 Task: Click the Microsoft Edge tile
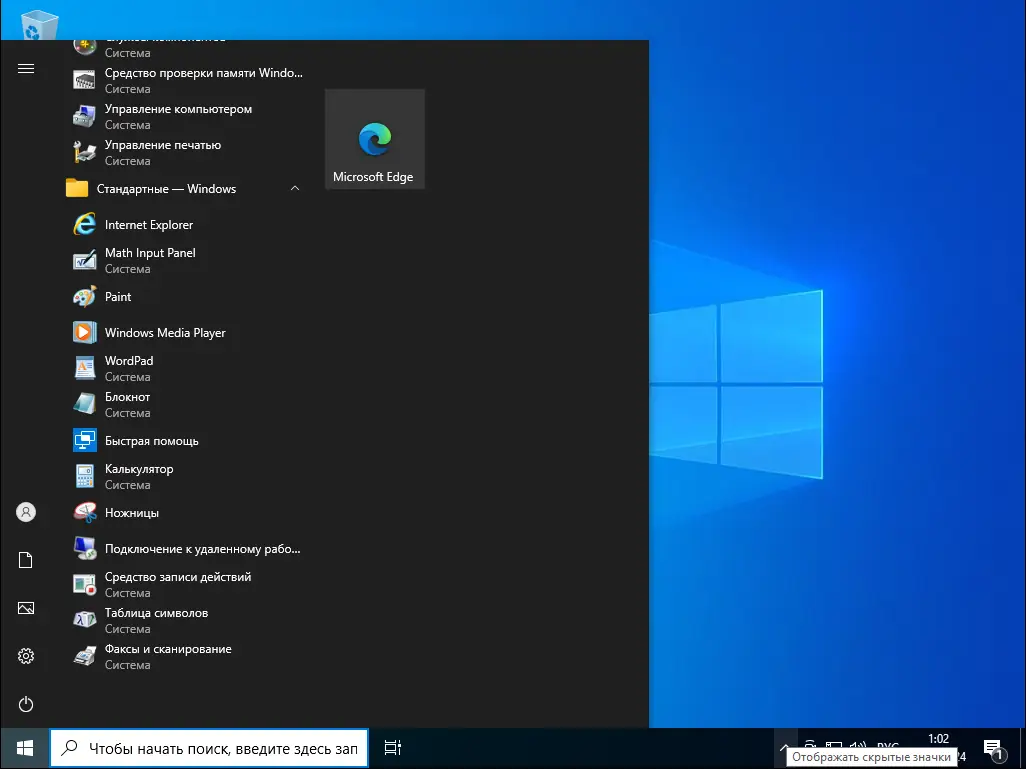[x=374, y=139]
